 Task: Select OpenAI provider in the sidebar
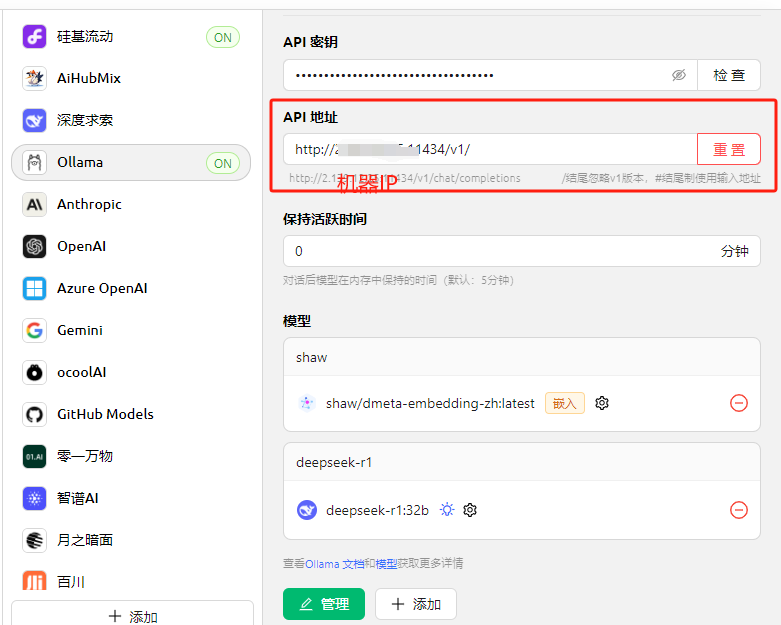[131, 247]
